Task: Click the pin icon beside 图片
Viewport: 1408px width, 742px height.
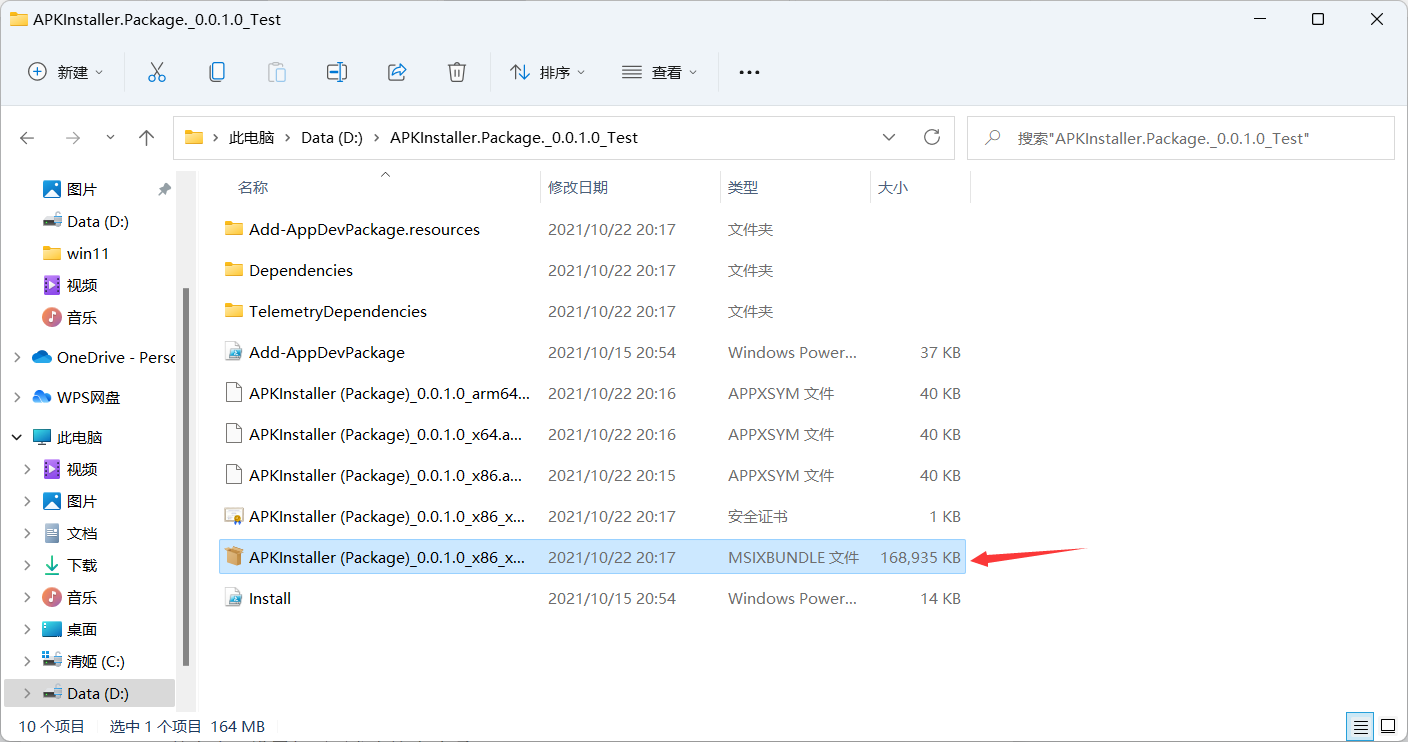Action: click(x=164, y=189)
